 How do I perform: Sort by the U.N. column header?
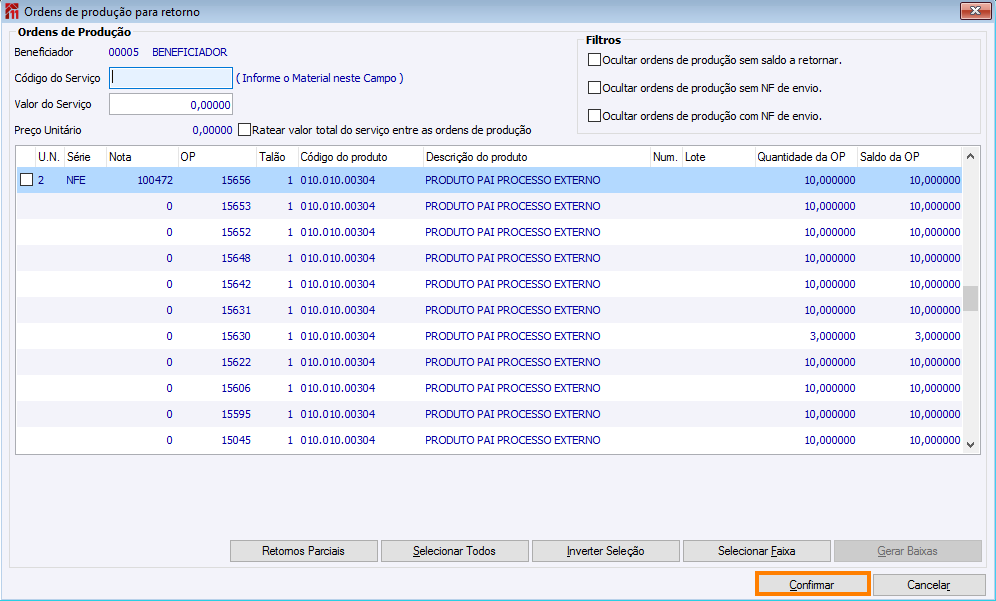tap(48, 157)
